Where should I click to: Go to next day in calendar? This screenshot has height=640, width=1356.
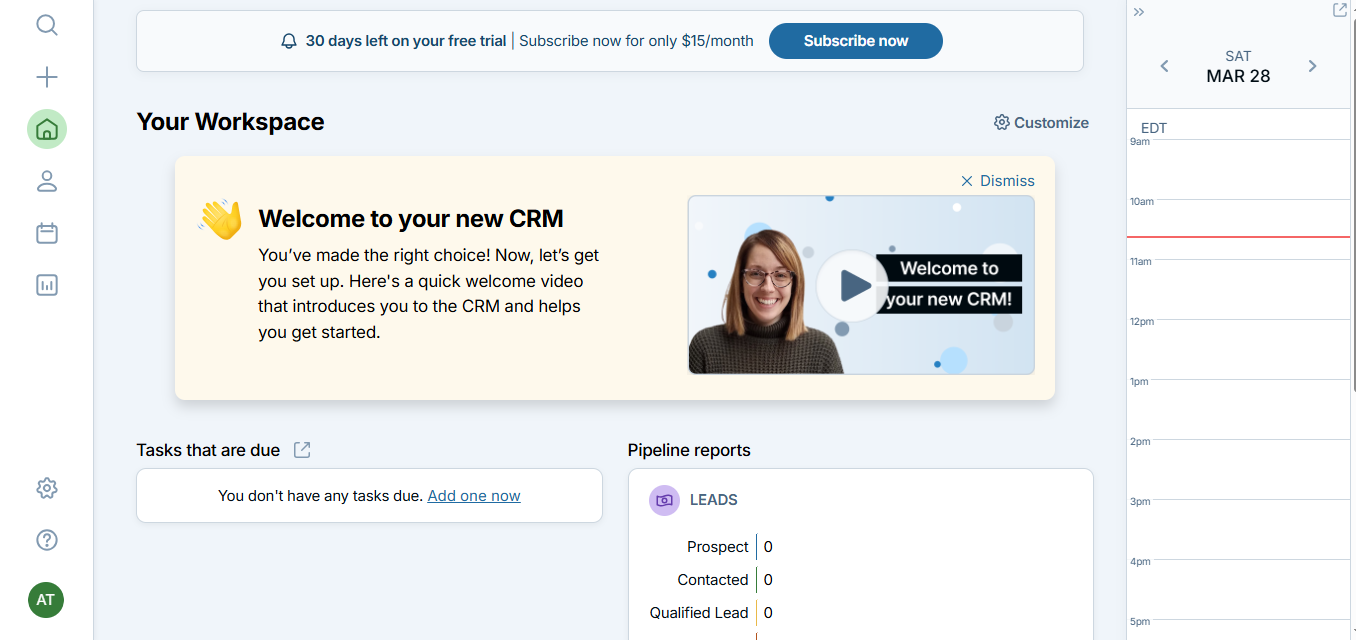[1313, 66]
